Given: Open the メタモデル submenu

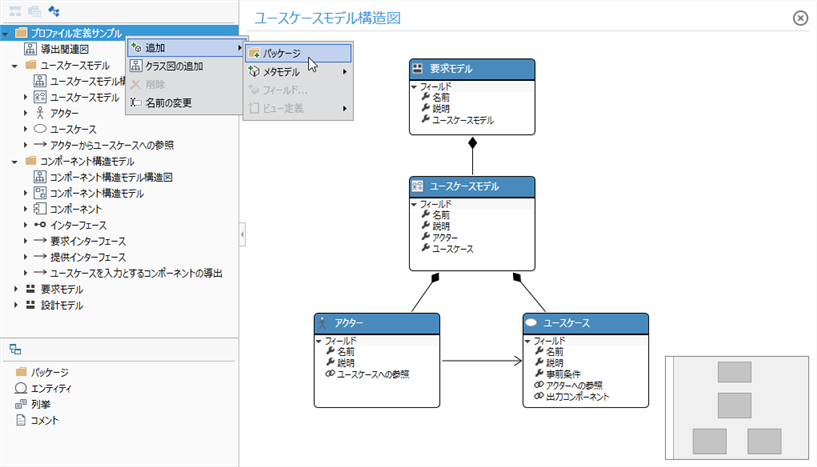Looking at the screenshot, I should (297, 71).
